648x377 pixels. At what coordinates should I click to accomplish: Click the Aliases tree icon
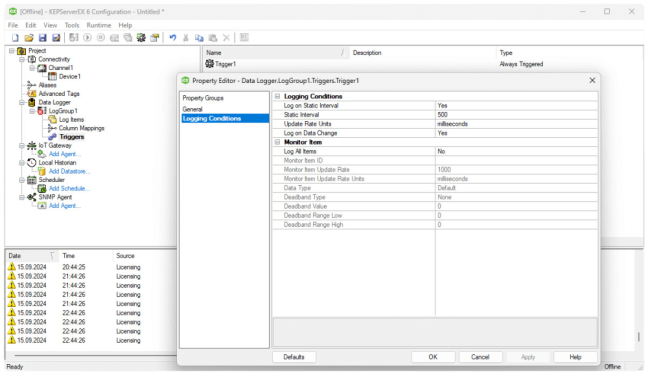pos(32,85)
